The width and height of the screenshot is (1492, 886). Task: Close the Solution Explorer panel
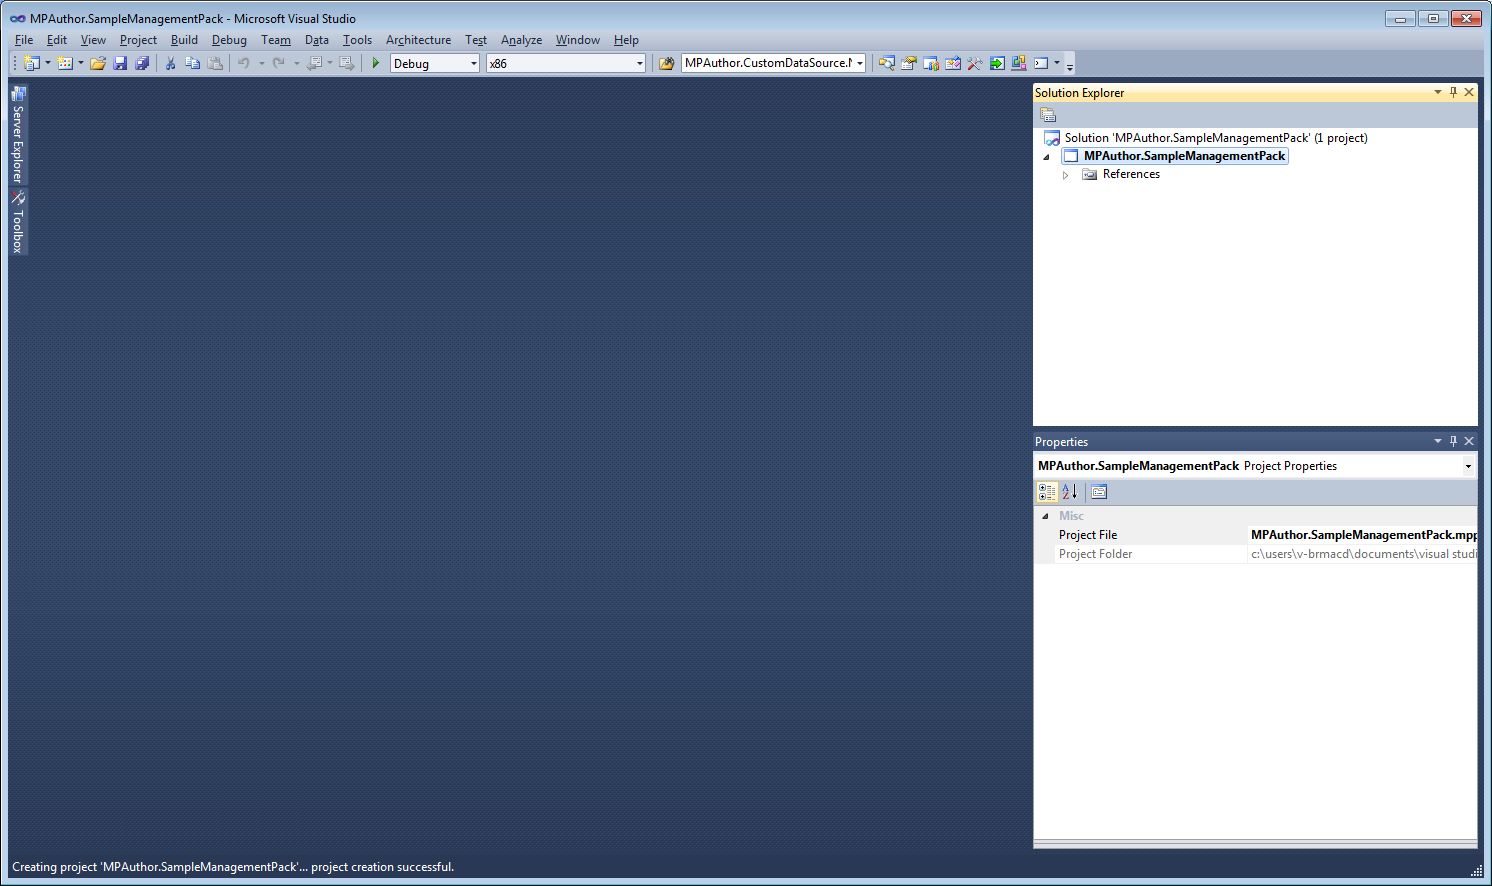coord(1469,92)
